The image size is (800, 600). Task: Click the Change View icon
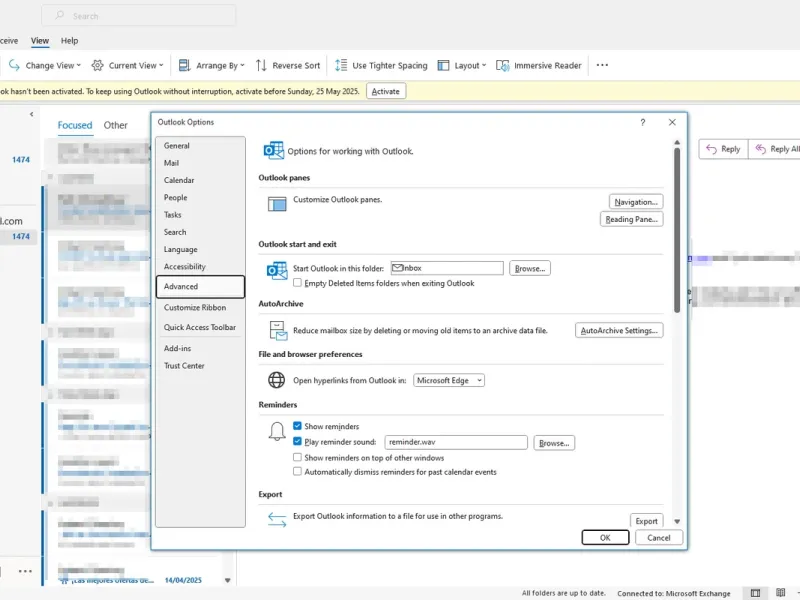pyautogui.click(x=14, y=65)
